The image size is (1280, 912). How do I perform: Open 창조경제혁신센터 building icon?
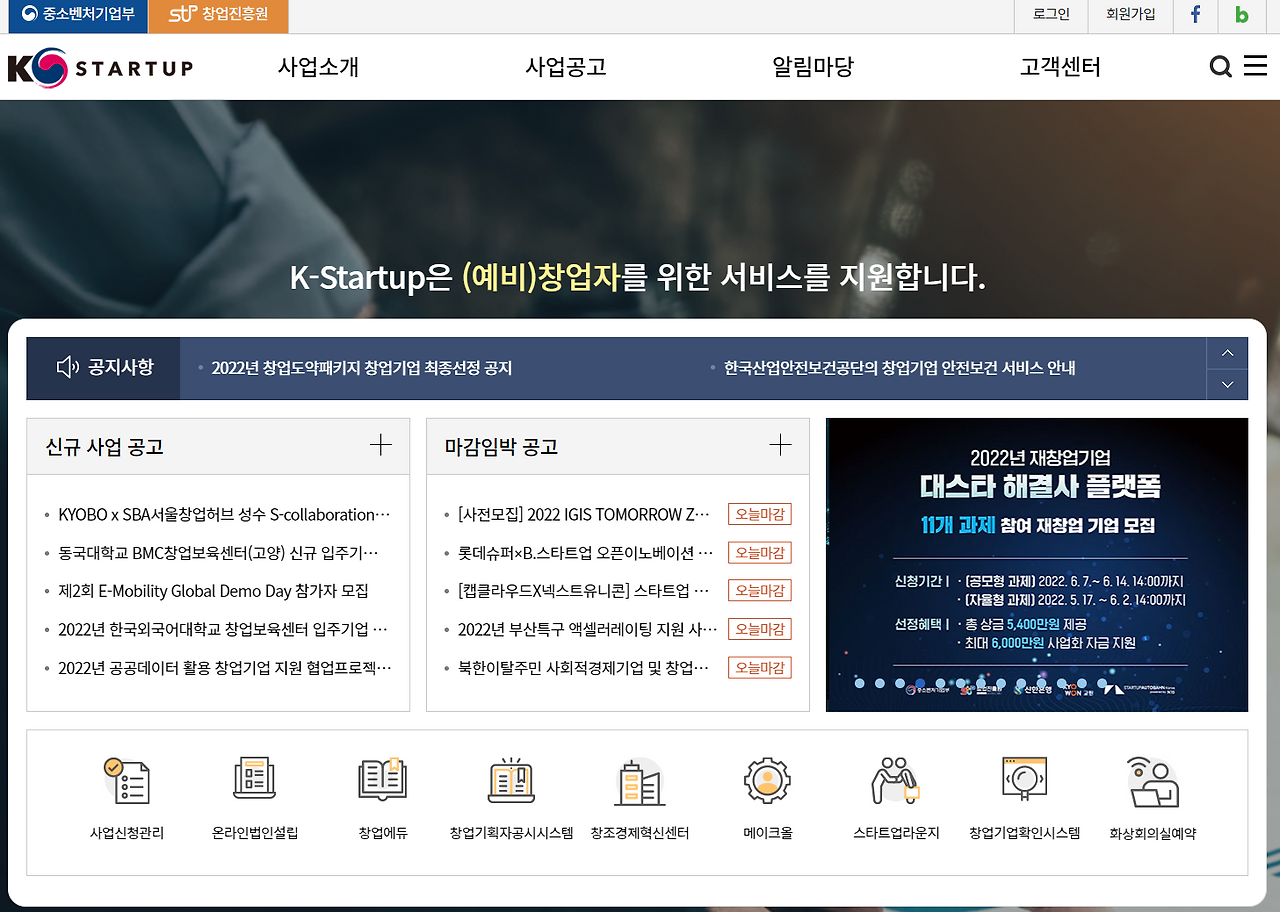pos(640,782)
